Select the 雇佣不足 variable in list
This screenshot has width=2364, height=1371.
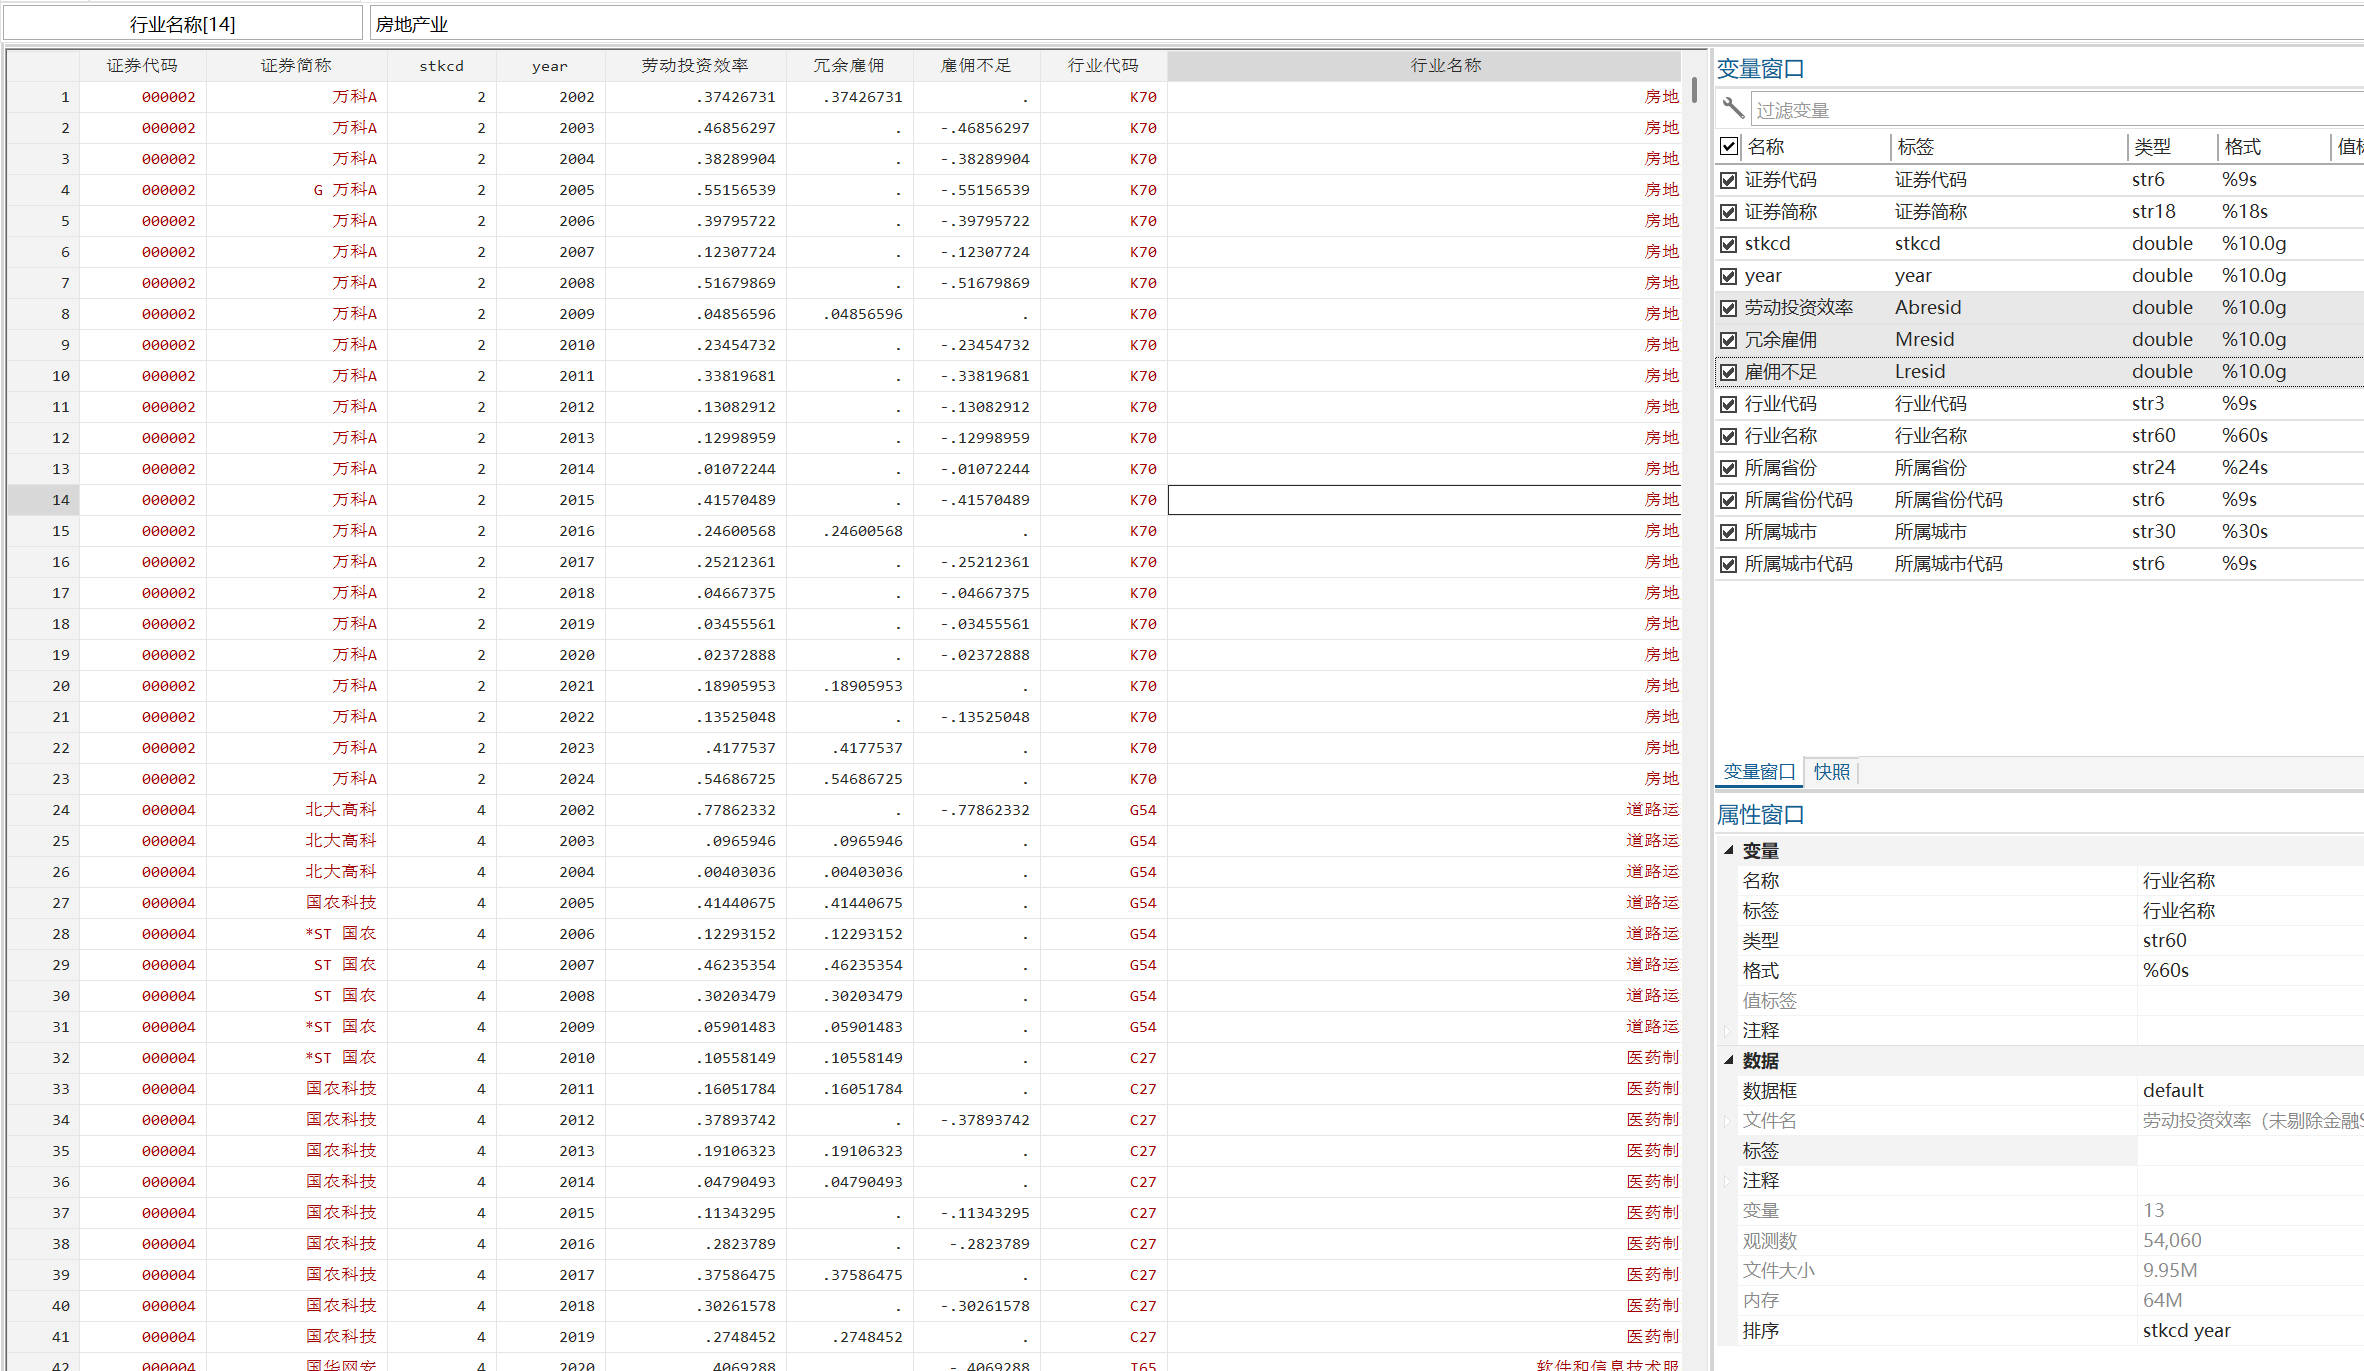tap(1781, 372)
